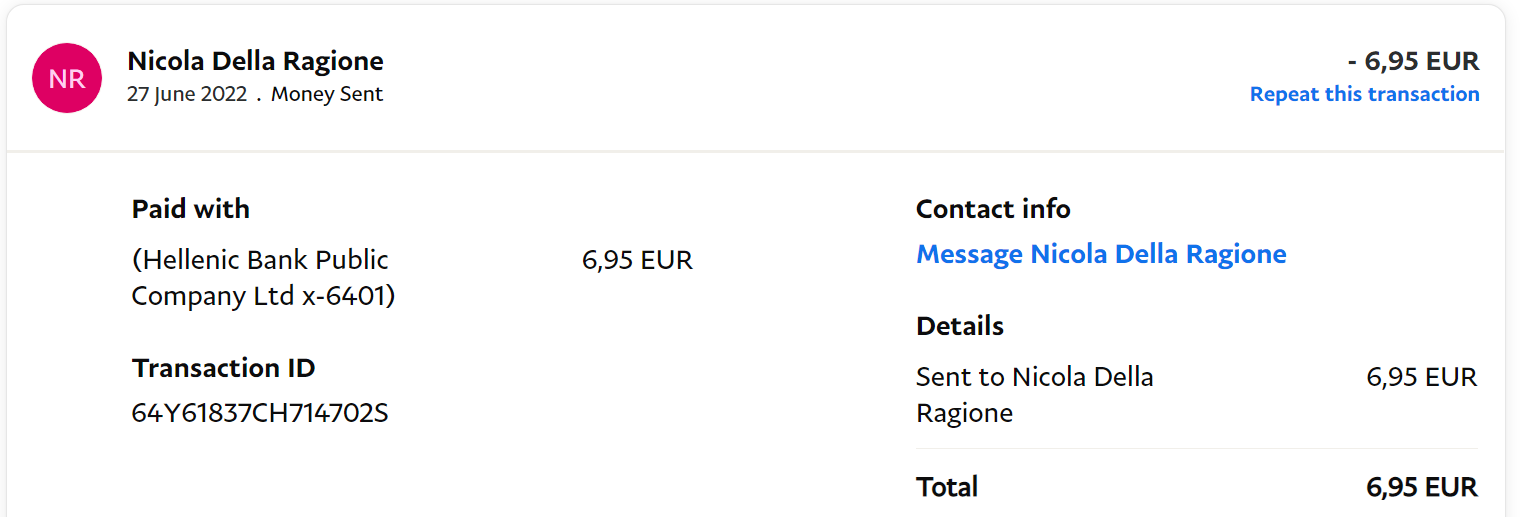This screenshot has width=1523, height=517.
Task: Click the 27 June 2022 date
Action: pos(187,95)
